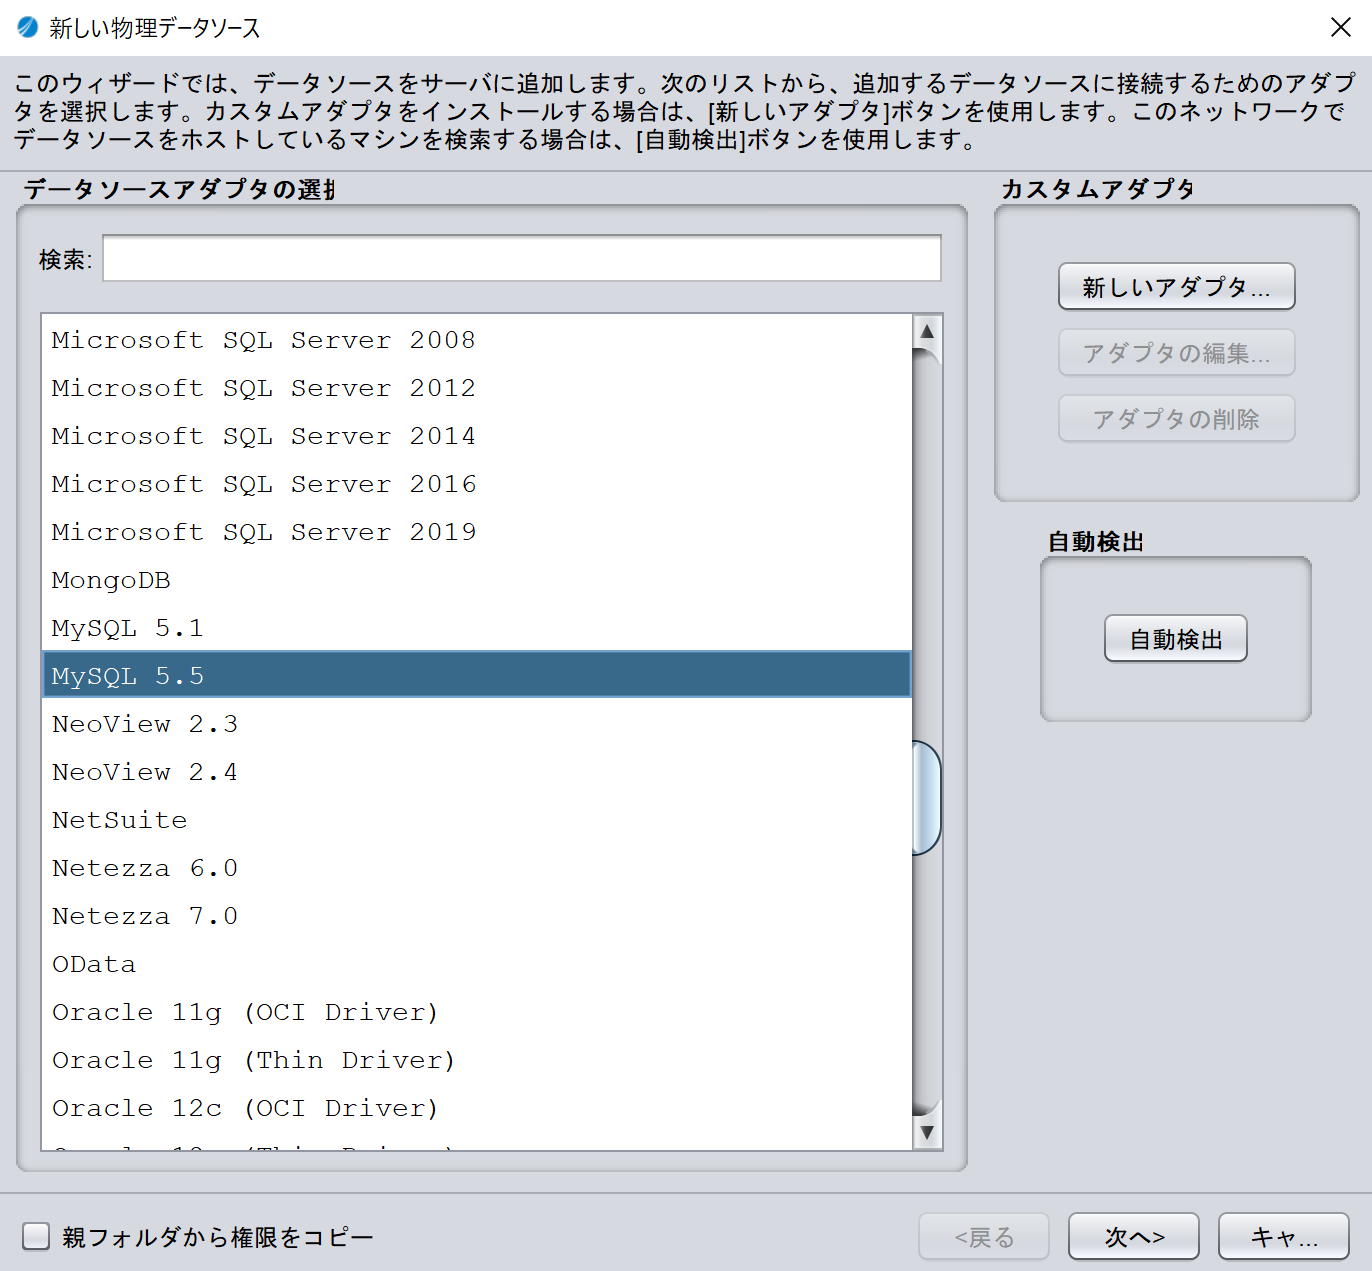Select NeoView 2.3 adapter
This screenshot has height=1271, width=1372.
tap(477, 724)
